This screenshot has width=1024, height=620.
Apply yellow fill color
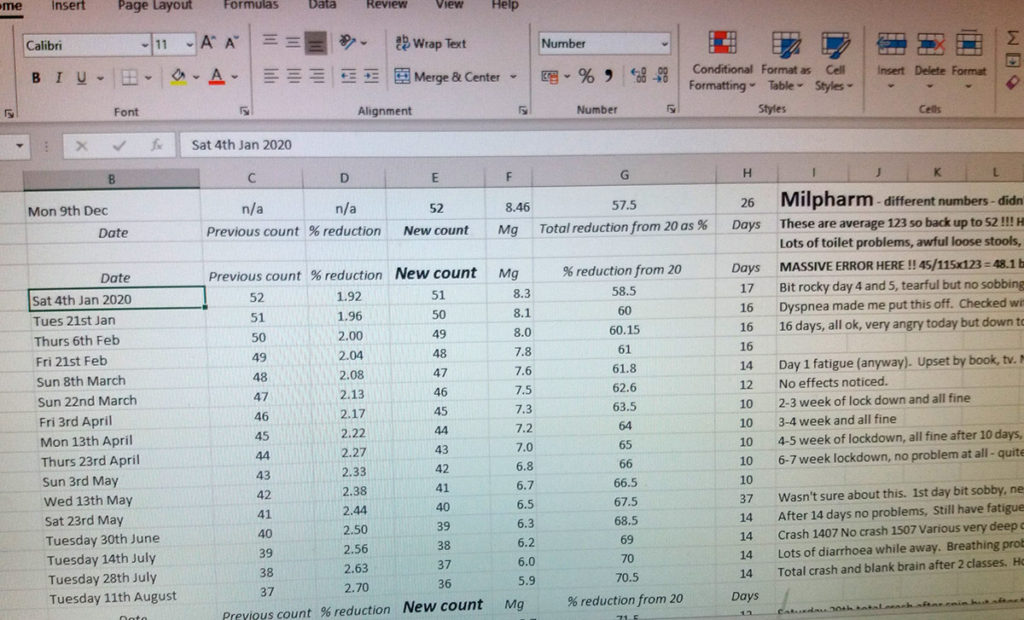point(178,77)
